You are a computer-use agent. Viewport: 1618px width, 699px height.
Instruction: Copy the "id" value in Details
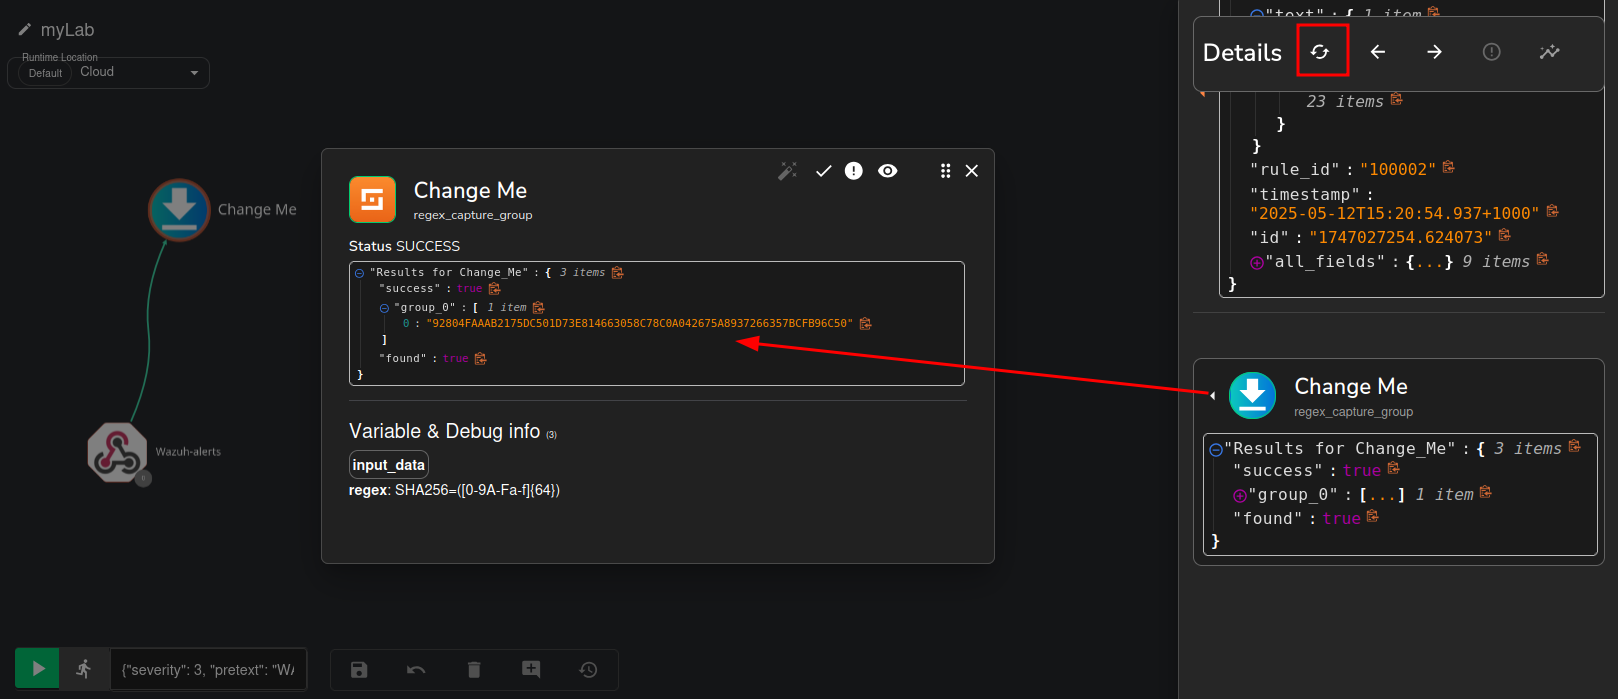[1504, 235]
